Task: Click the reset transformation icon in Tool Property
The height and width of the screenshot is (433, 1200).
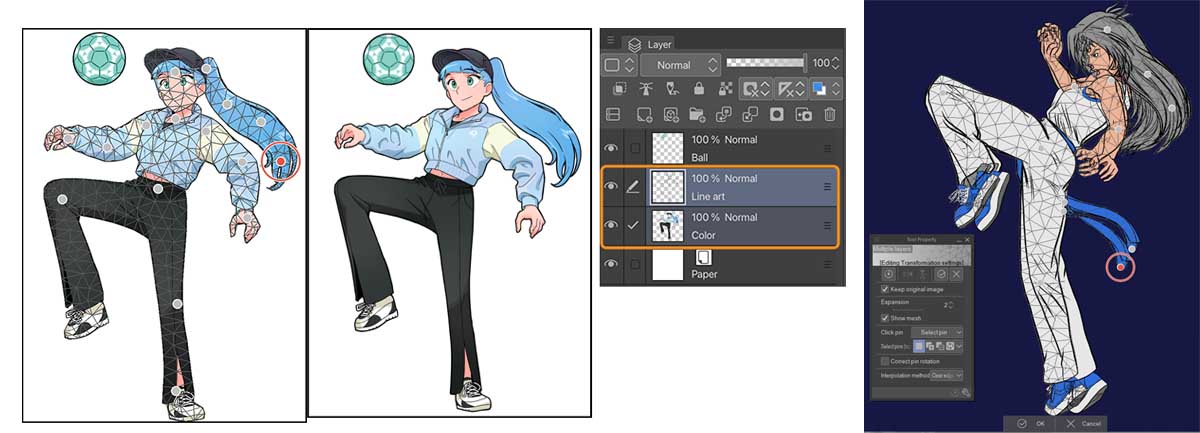Action: pos(888,274)
